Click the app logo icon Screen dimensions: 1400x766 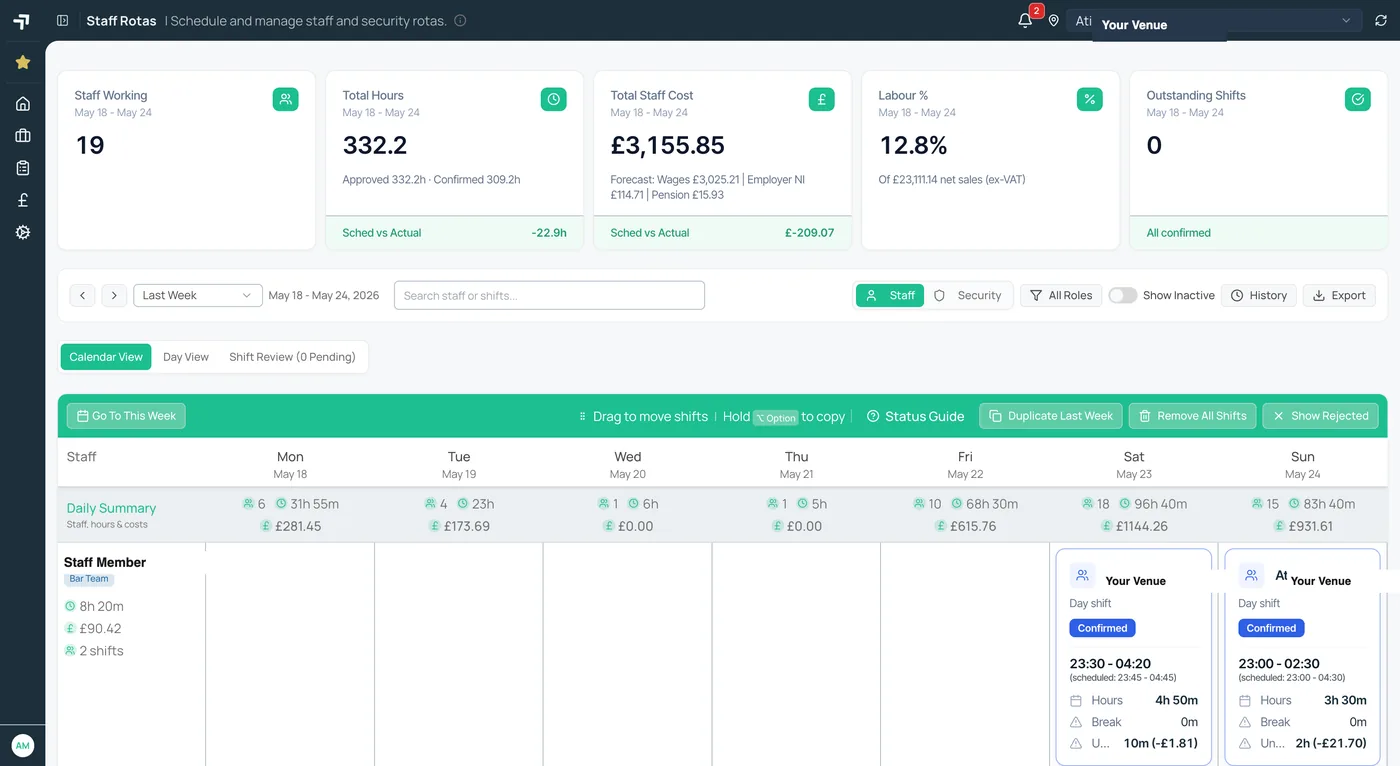[22, 21]
